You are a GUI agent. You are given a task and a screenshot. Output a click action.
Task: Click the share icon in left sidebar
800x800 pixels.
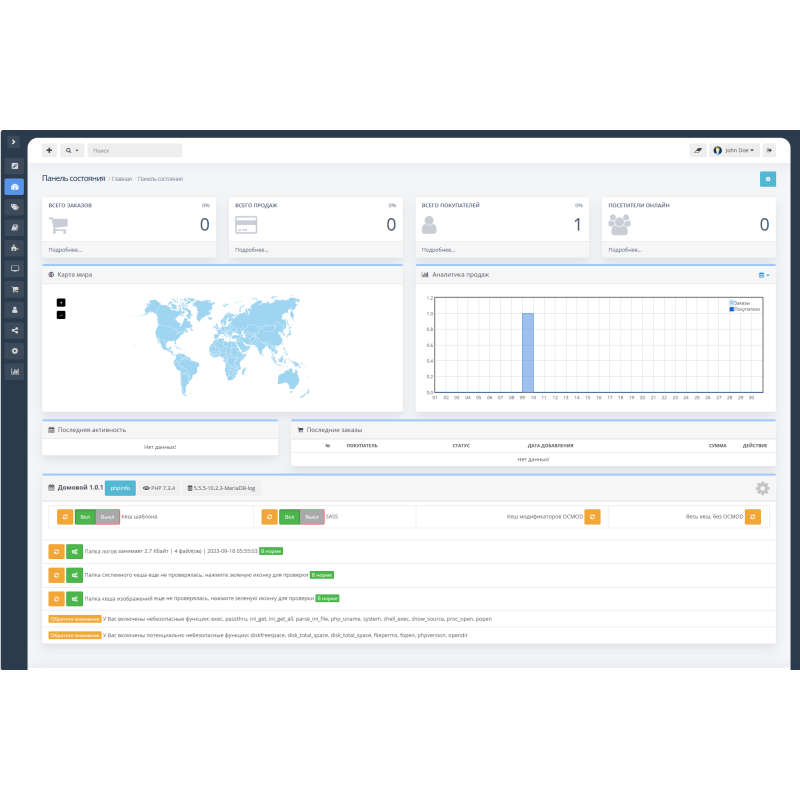14,330
